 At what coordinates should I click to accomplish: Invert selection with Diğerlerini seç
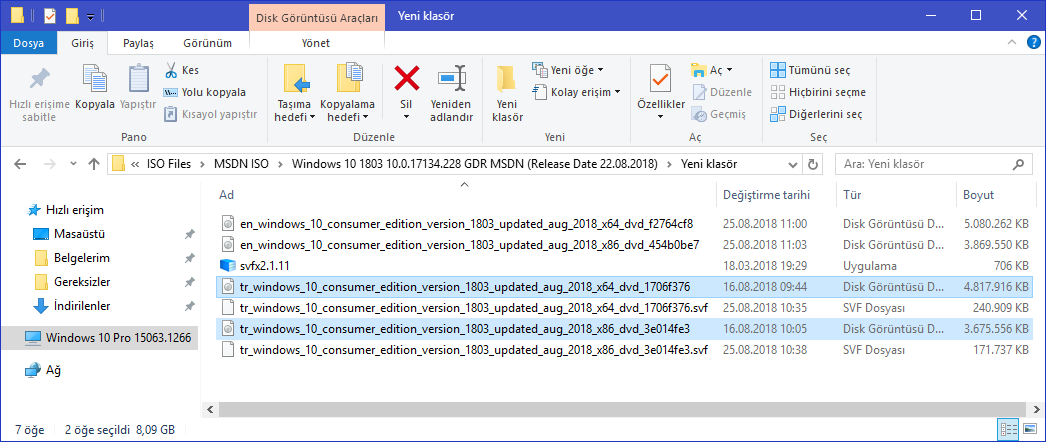coord(817,114)
